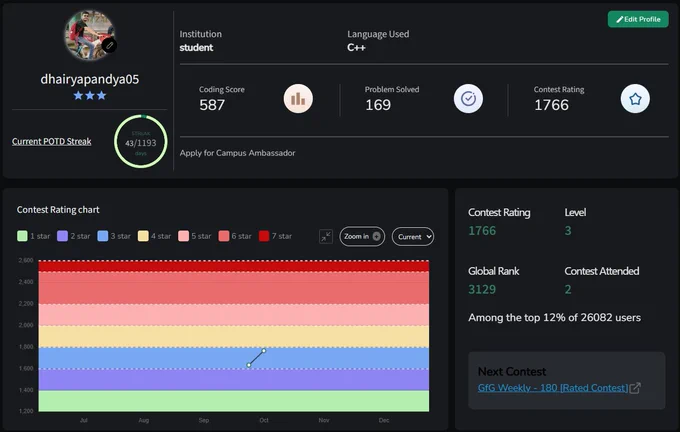This screenshot has height=432, width=680.
Task: Click the Level value 3
Action: pos(568,231)
